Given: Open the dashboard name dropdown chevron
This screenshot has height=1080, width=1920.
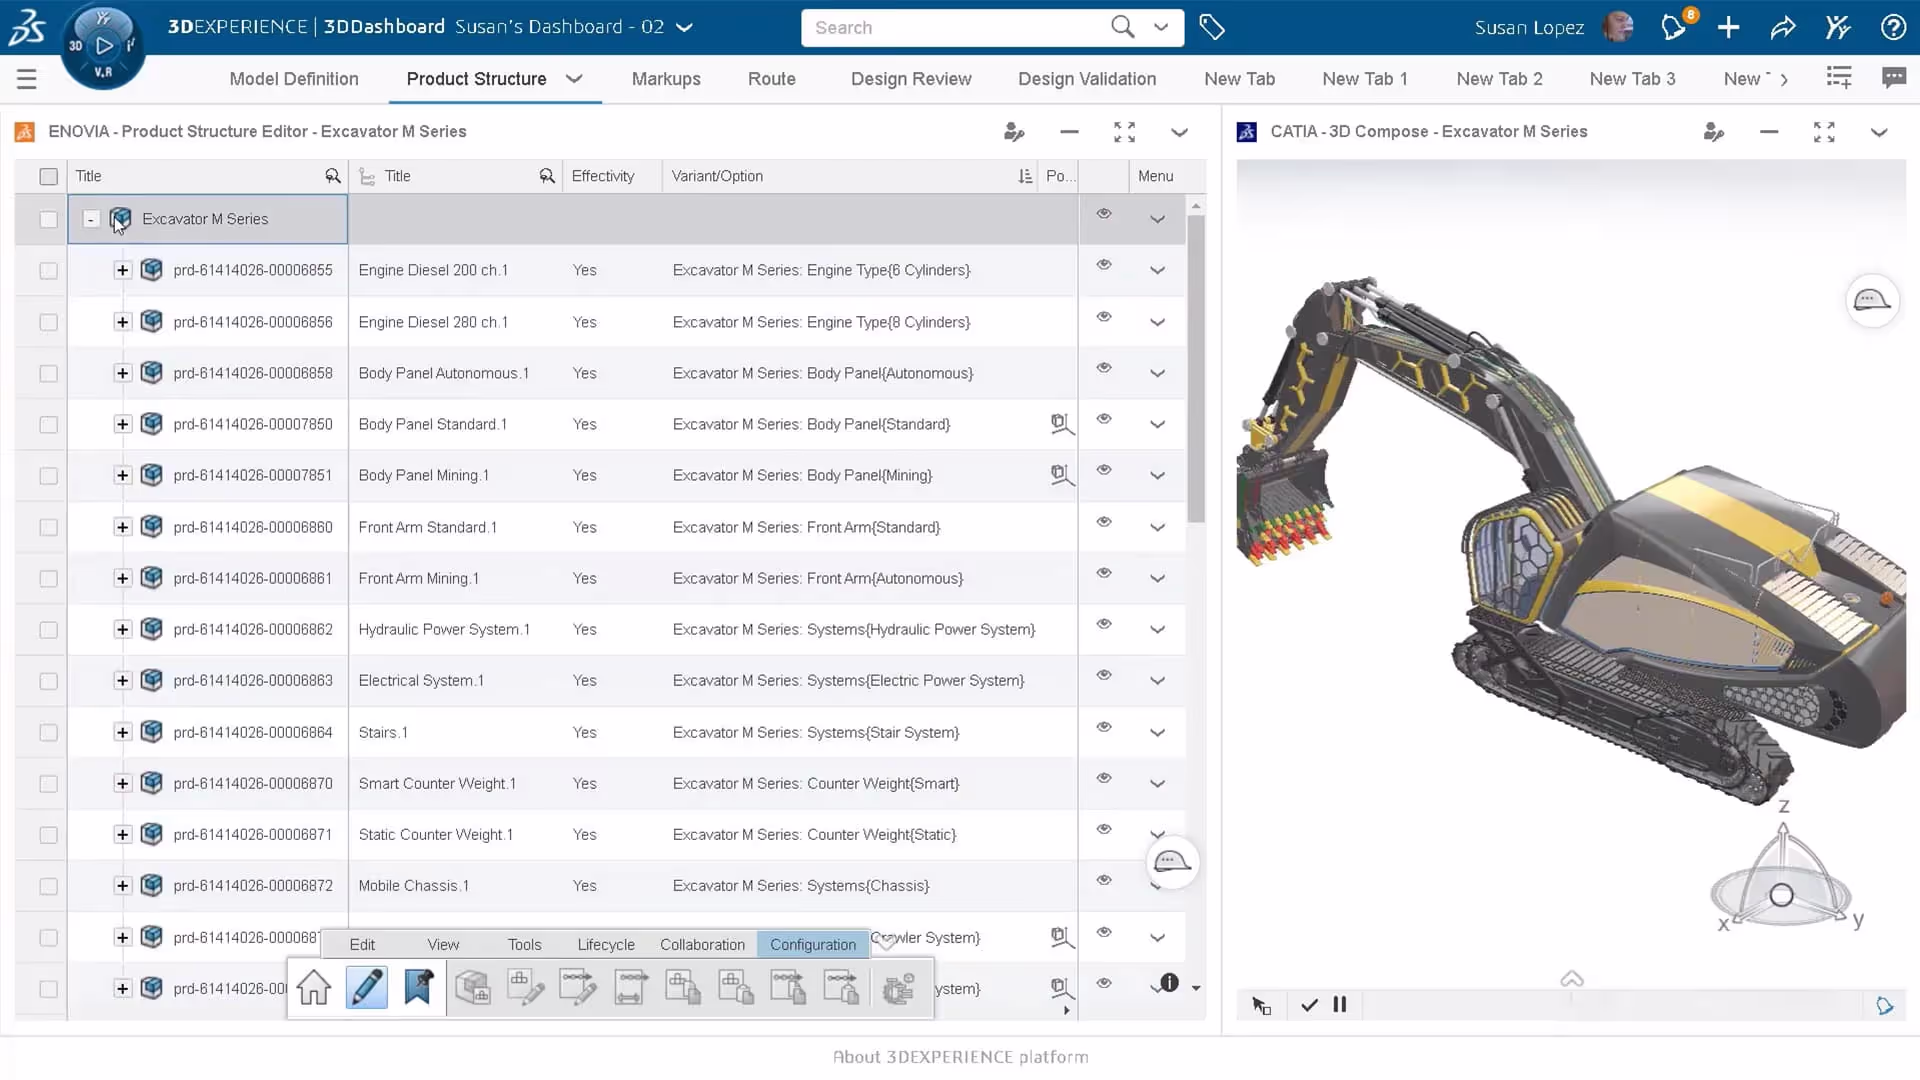Looking at the screenshot, I should (x=685, y=28).
